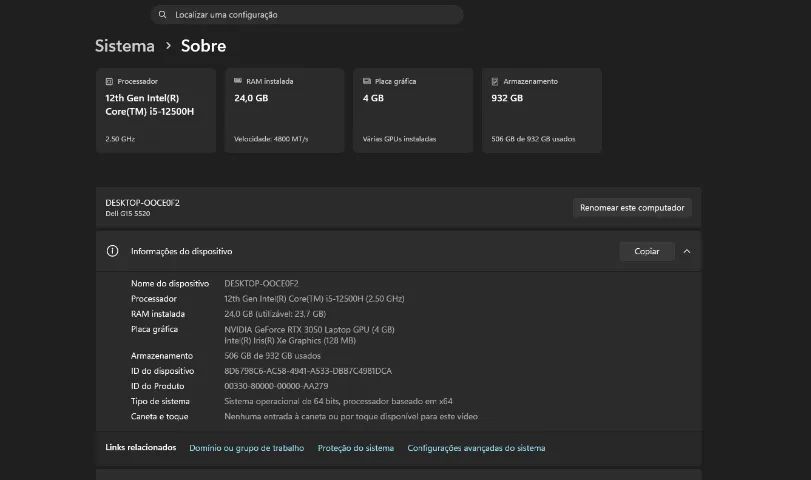Select the Processador 12th Gen Intel card
The width and height of the screenshot is (811, 480).
coord(156,110)
